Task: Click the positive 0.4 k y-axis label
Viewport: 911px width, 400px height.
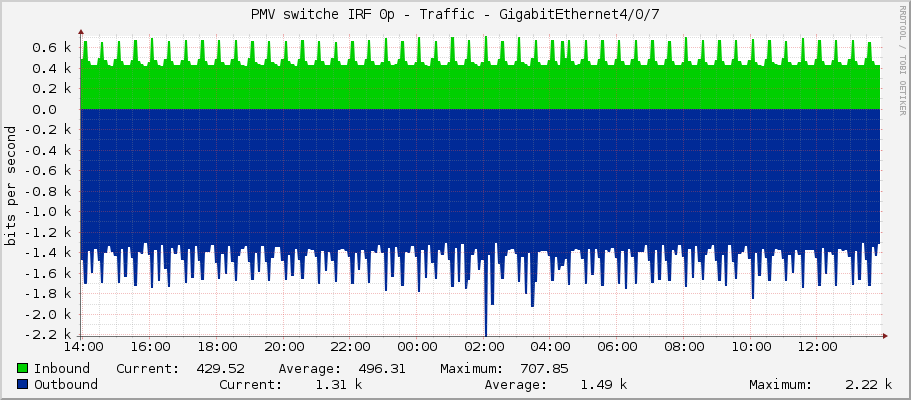Action: [52, 68]
